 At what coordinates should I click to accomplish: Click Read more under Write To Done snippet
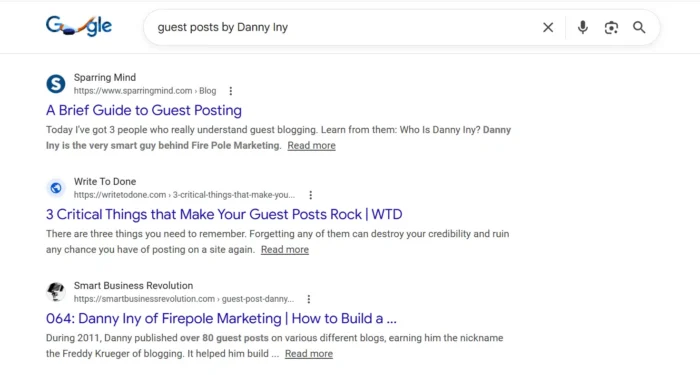point(285,250)
